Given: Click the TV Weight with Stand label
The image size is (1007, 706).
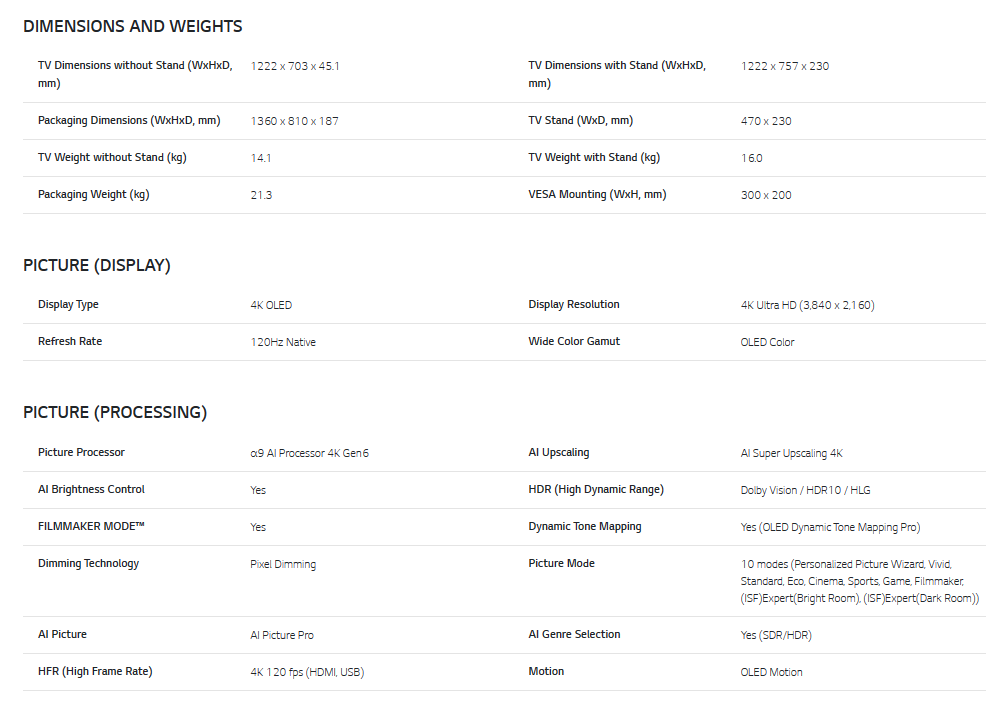Looking at the screenshot, I should 594,158.
